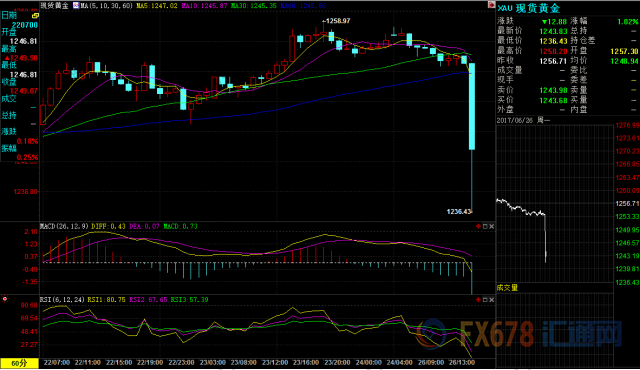Click the 1258.97 high price marker
The height and width of the screenshot is (370, 640).
337,21
